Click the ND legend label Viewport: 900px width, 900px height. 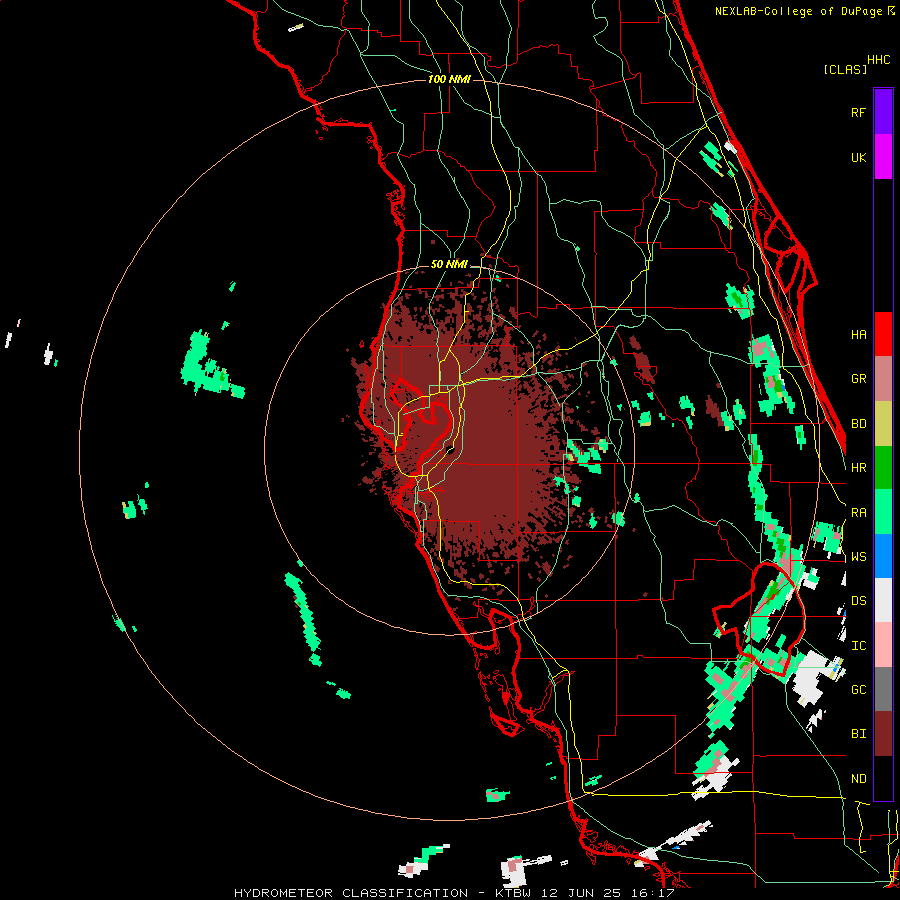(858, 778)
